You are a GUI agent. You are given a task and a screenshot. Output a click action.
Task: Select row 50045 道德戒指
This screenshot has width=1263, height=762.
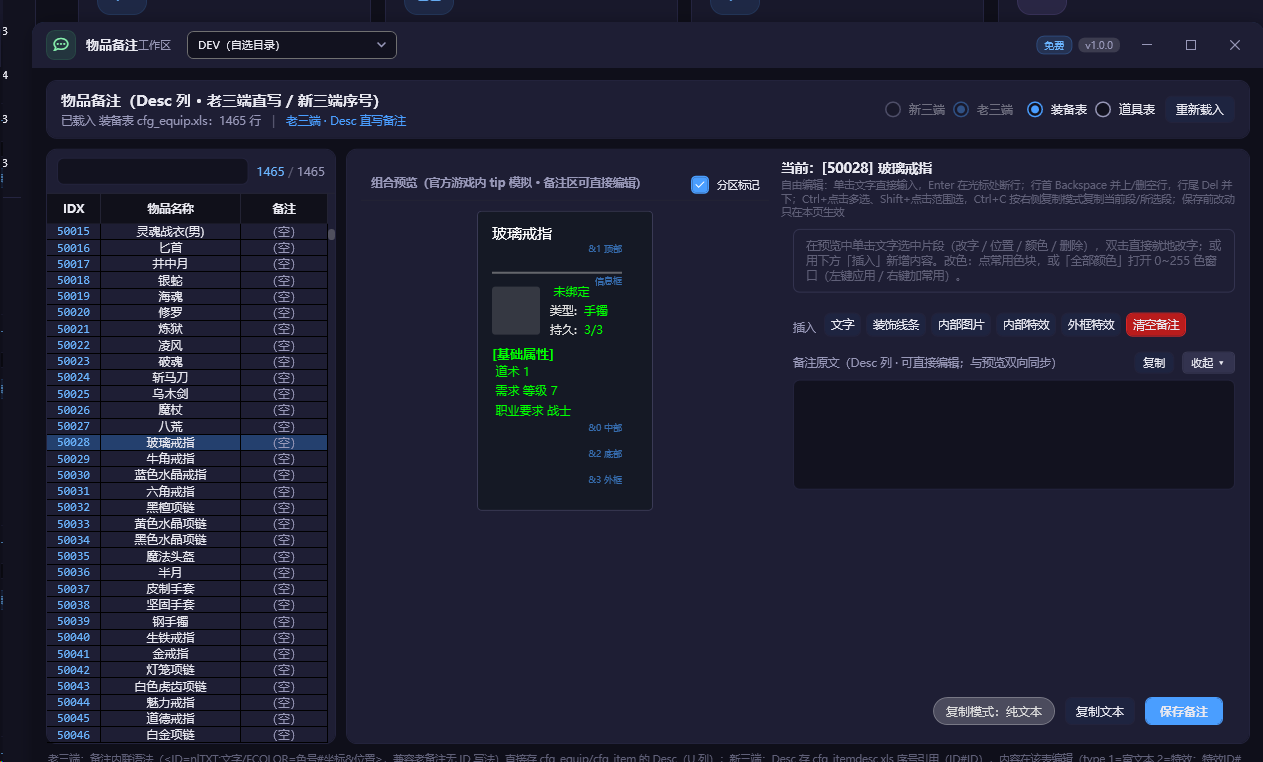coord(187,718)
